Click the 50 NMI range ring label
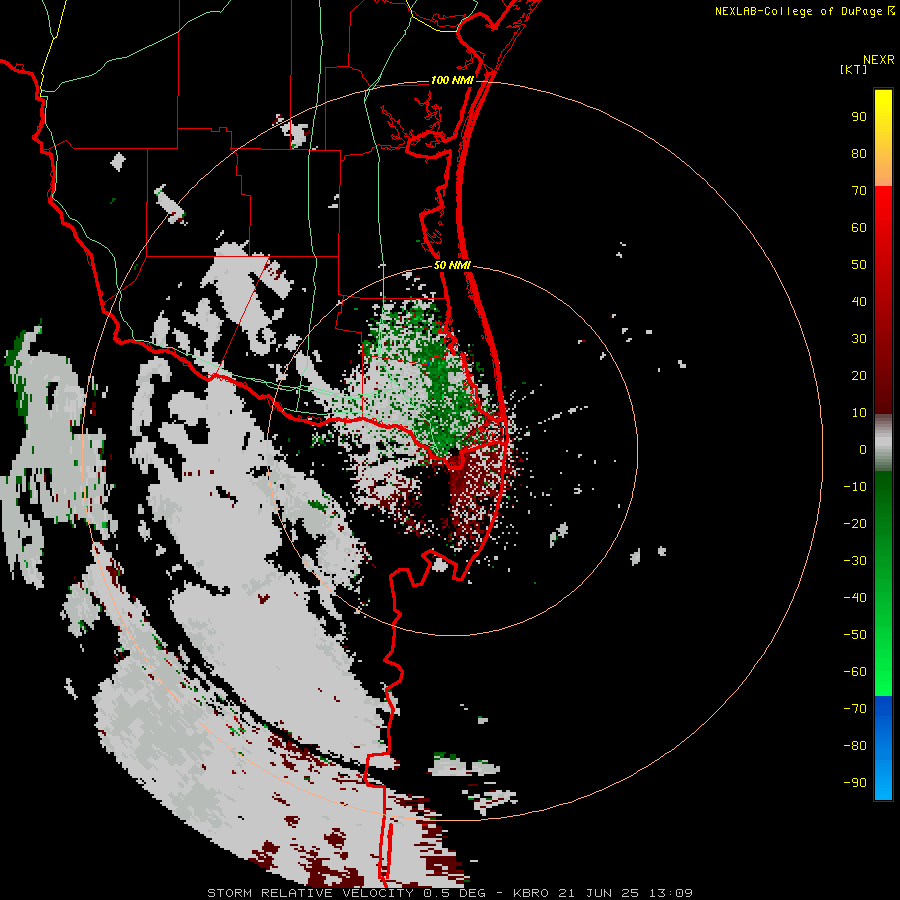 pos(452,265)
